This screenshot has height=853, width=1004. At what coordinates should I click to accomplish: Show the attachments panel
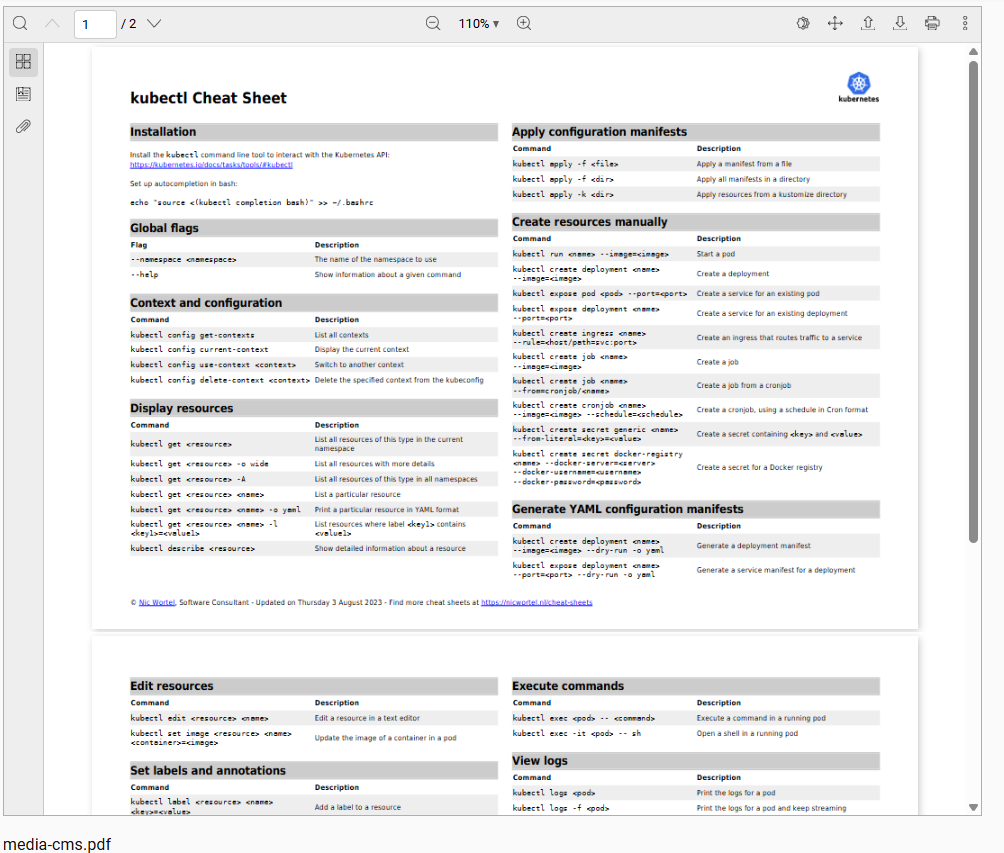click(x=23, y=126)
